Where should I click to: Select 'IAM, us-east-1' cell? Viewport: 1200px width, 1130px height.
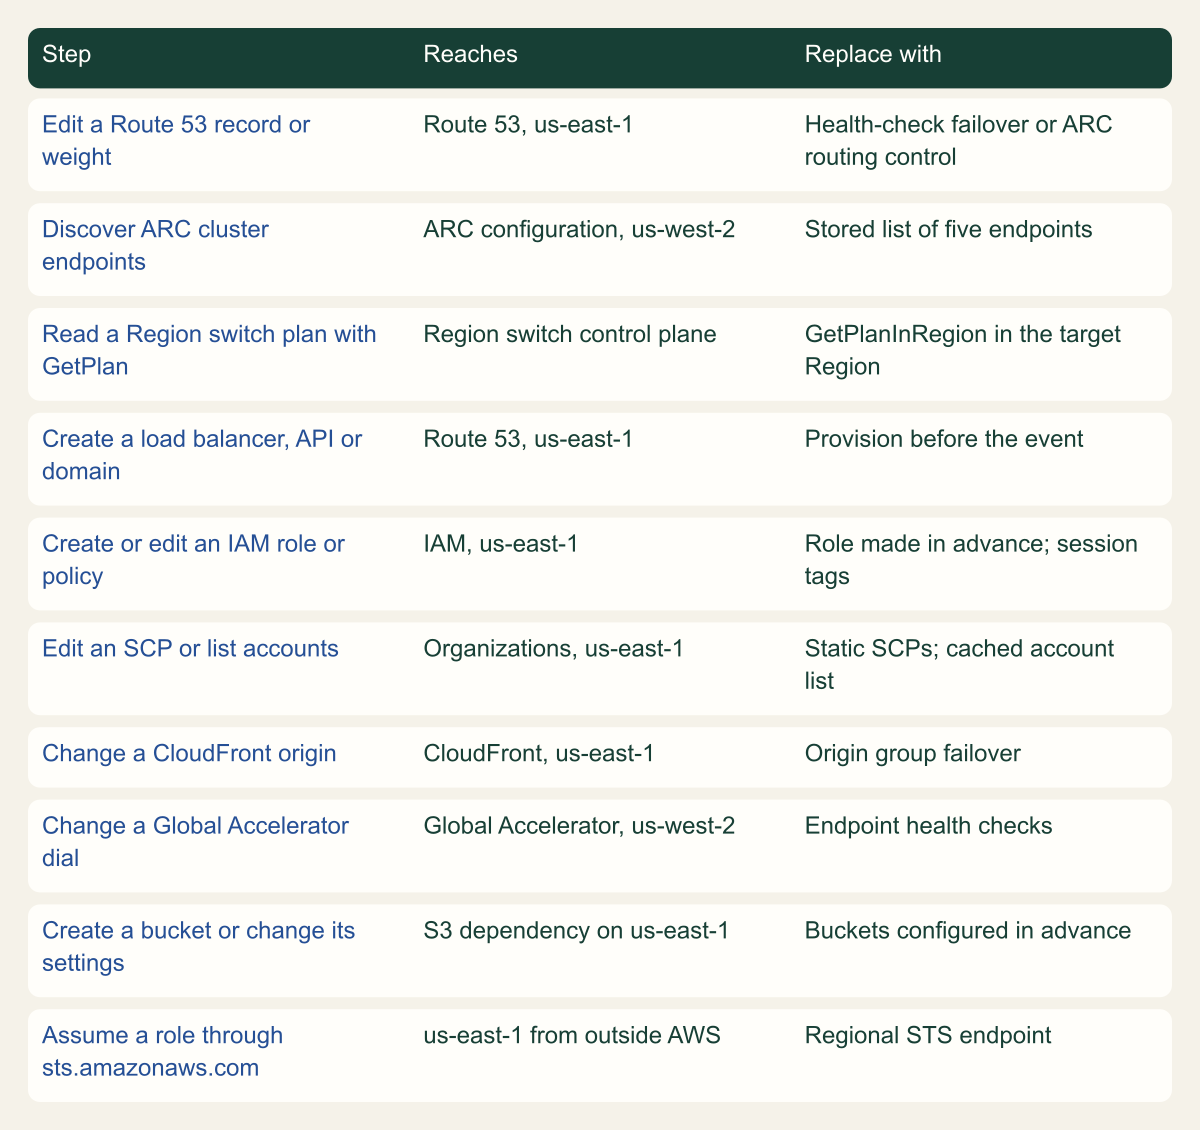pos(501,543)
